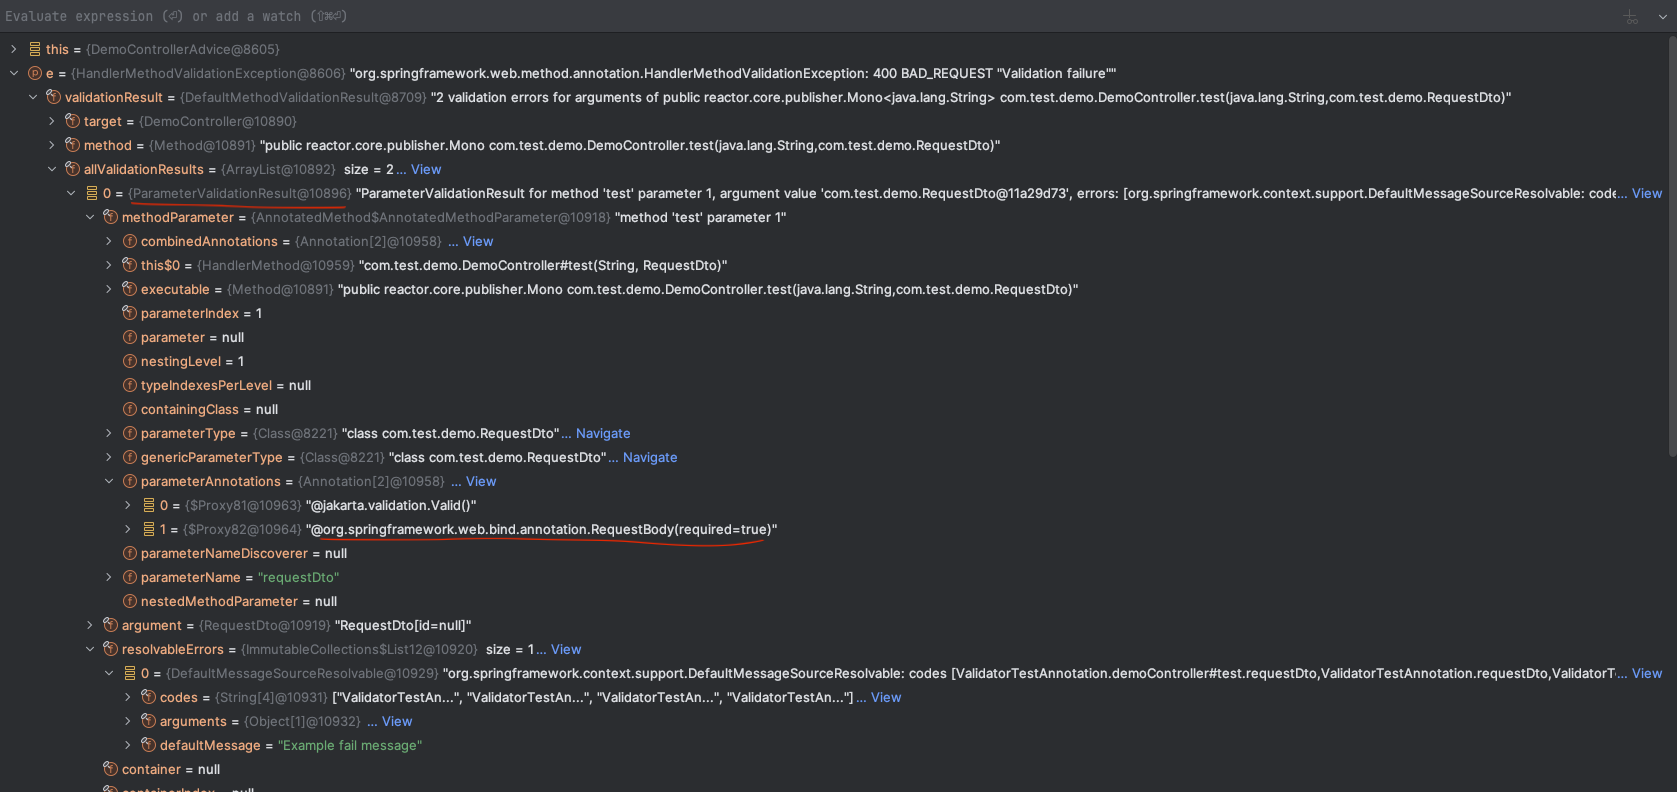
Task: Click View link beside arguments Object[1]
Action: coord(397,721)
